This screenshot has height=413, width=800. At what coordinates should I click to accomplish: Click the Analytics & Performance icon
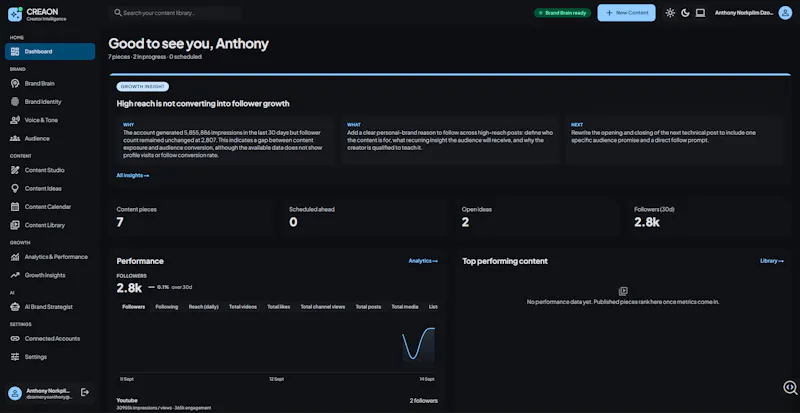(15, 257)
